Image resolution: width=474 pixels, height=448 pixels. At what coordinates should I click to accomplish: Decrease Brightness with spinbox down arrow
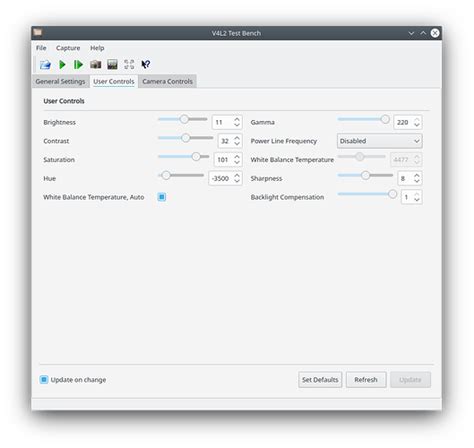[x=237, y=125]
